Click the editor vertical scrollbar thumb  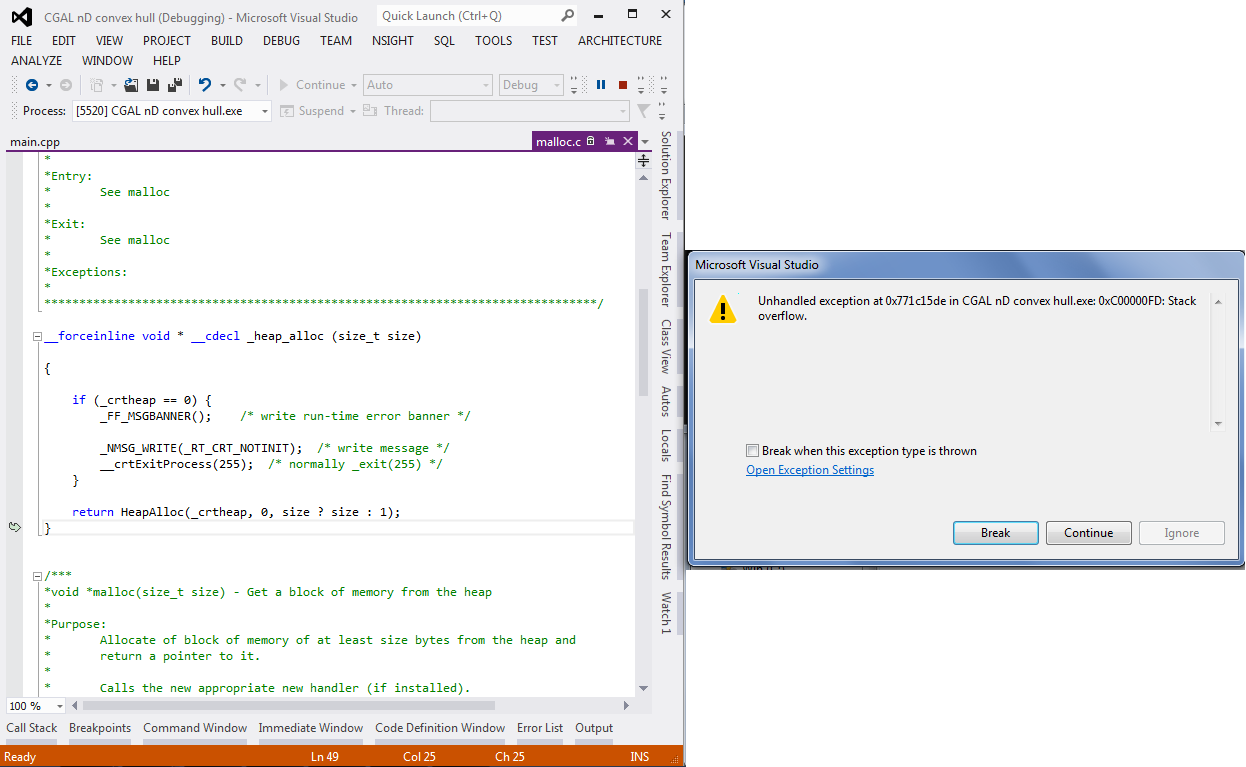(644, 340)
